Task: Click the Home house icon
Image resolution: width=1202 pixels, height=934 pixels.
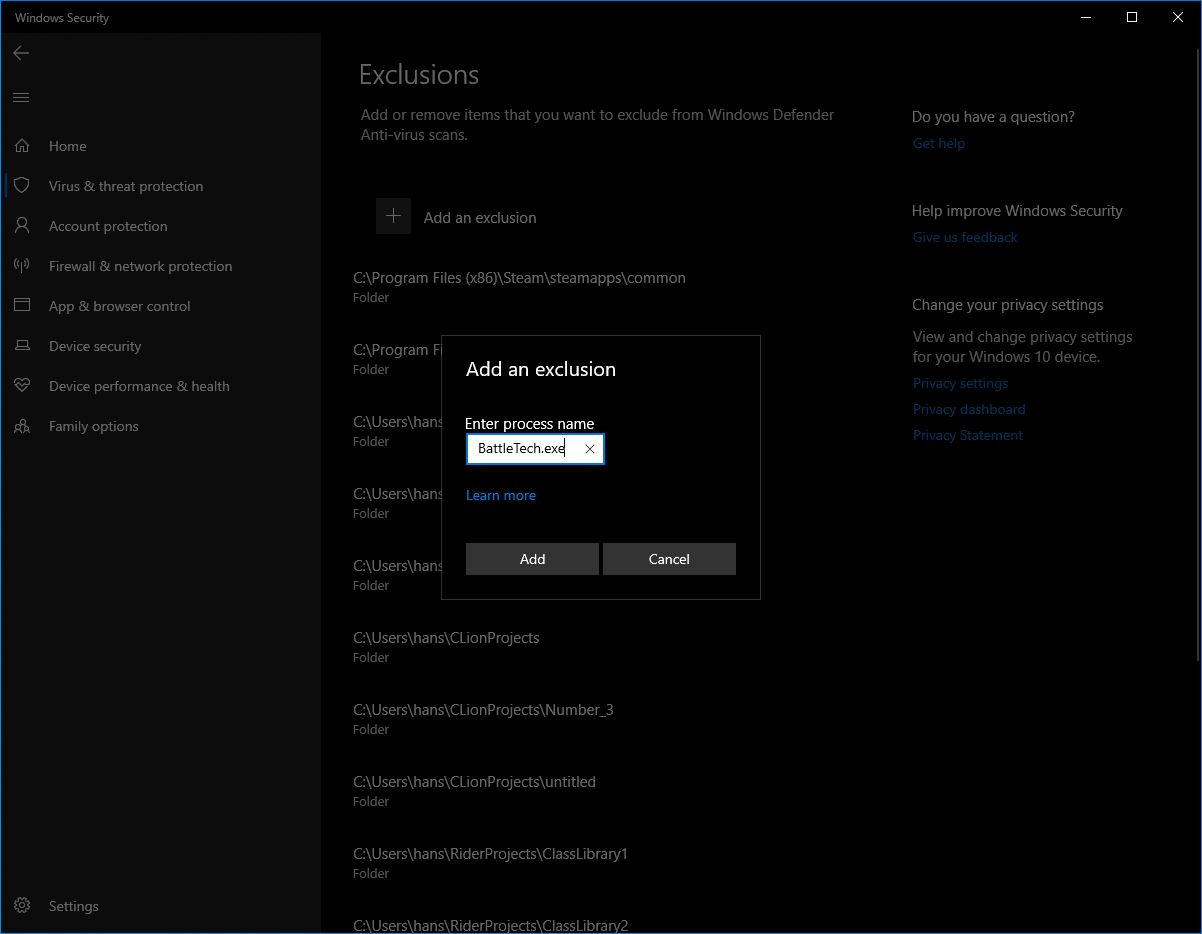Action: (22, 146)
